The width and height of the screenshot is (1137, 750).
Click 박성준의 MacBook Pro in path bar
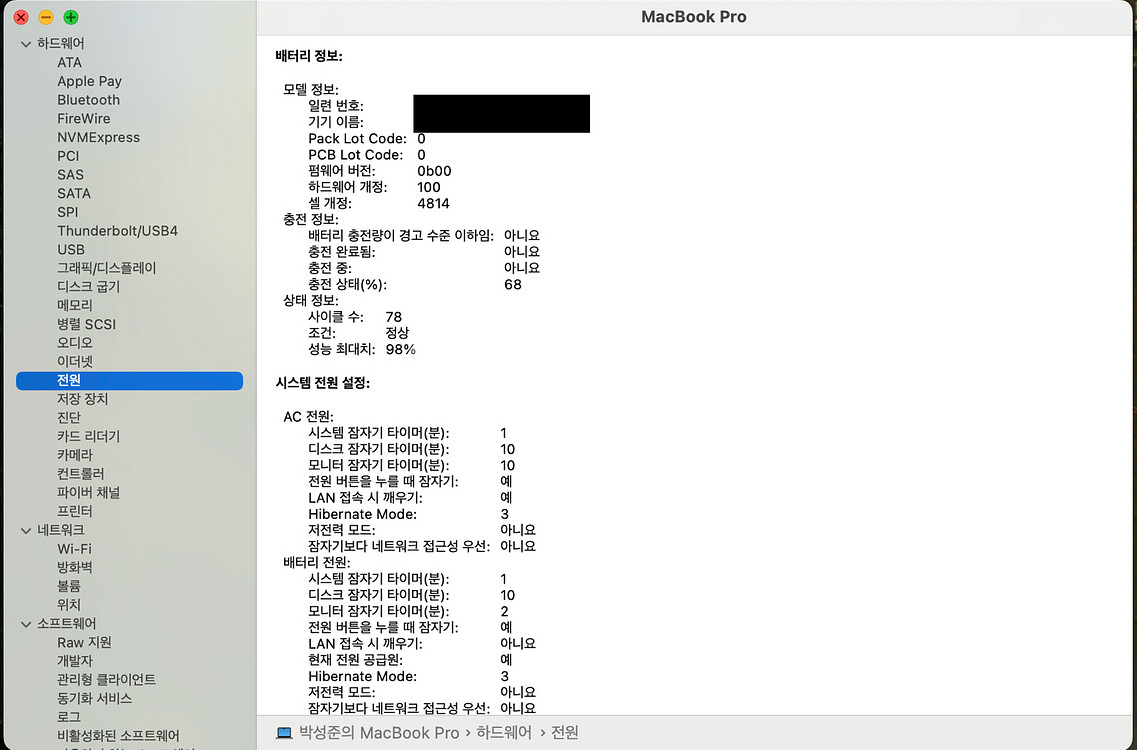point(379,733)
